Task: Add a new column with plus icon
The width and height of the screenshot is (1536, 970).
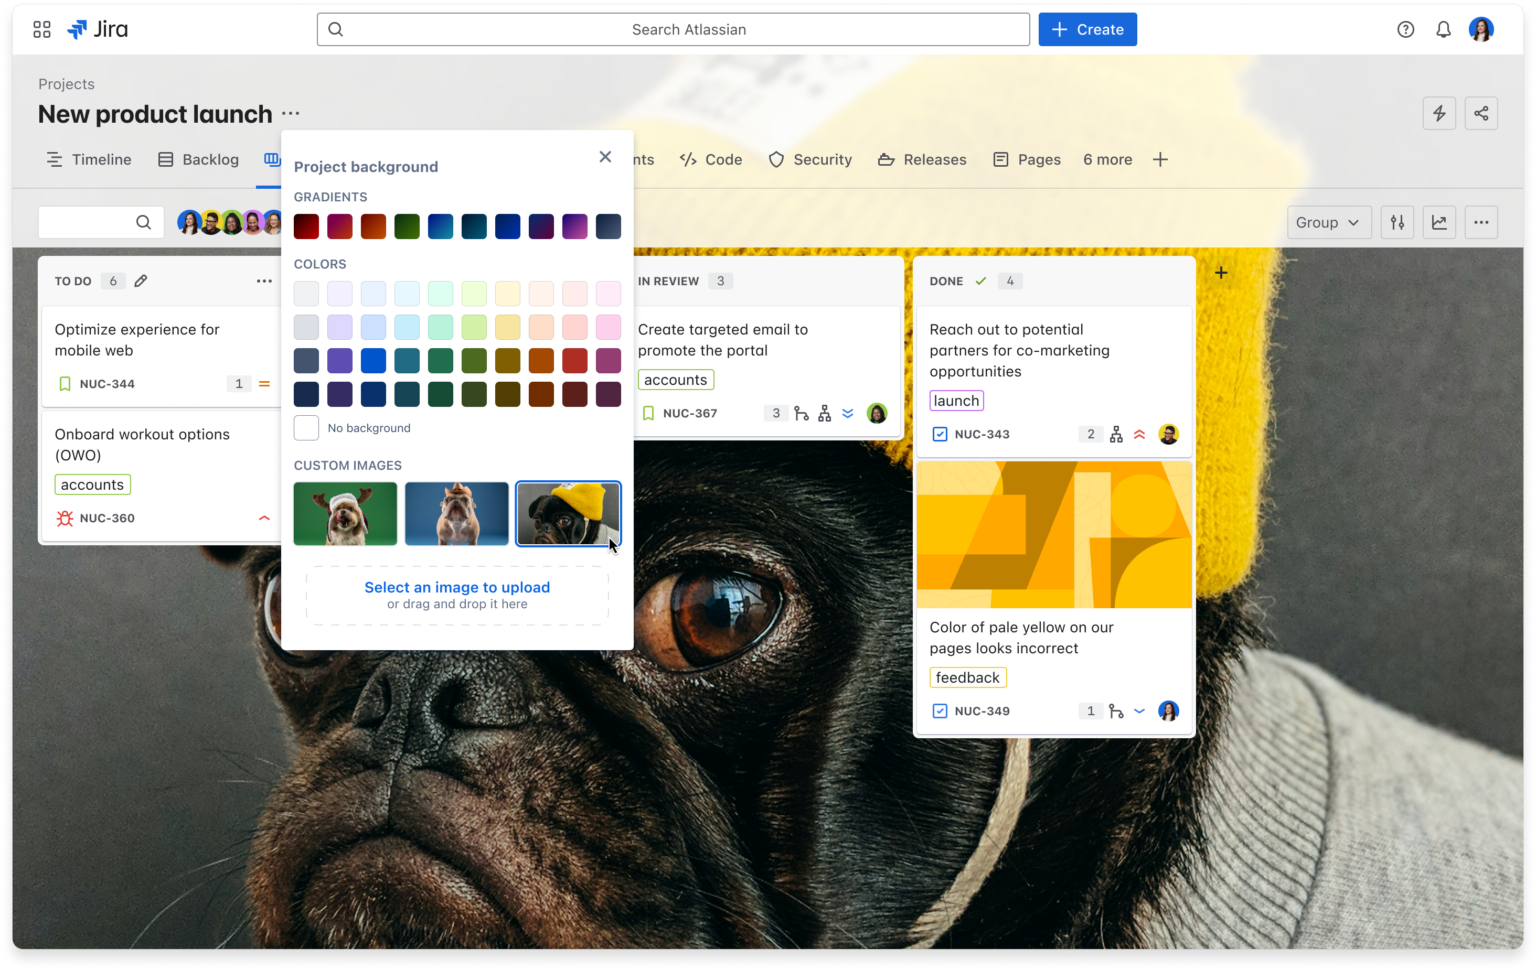Action: coord(1221,273)
